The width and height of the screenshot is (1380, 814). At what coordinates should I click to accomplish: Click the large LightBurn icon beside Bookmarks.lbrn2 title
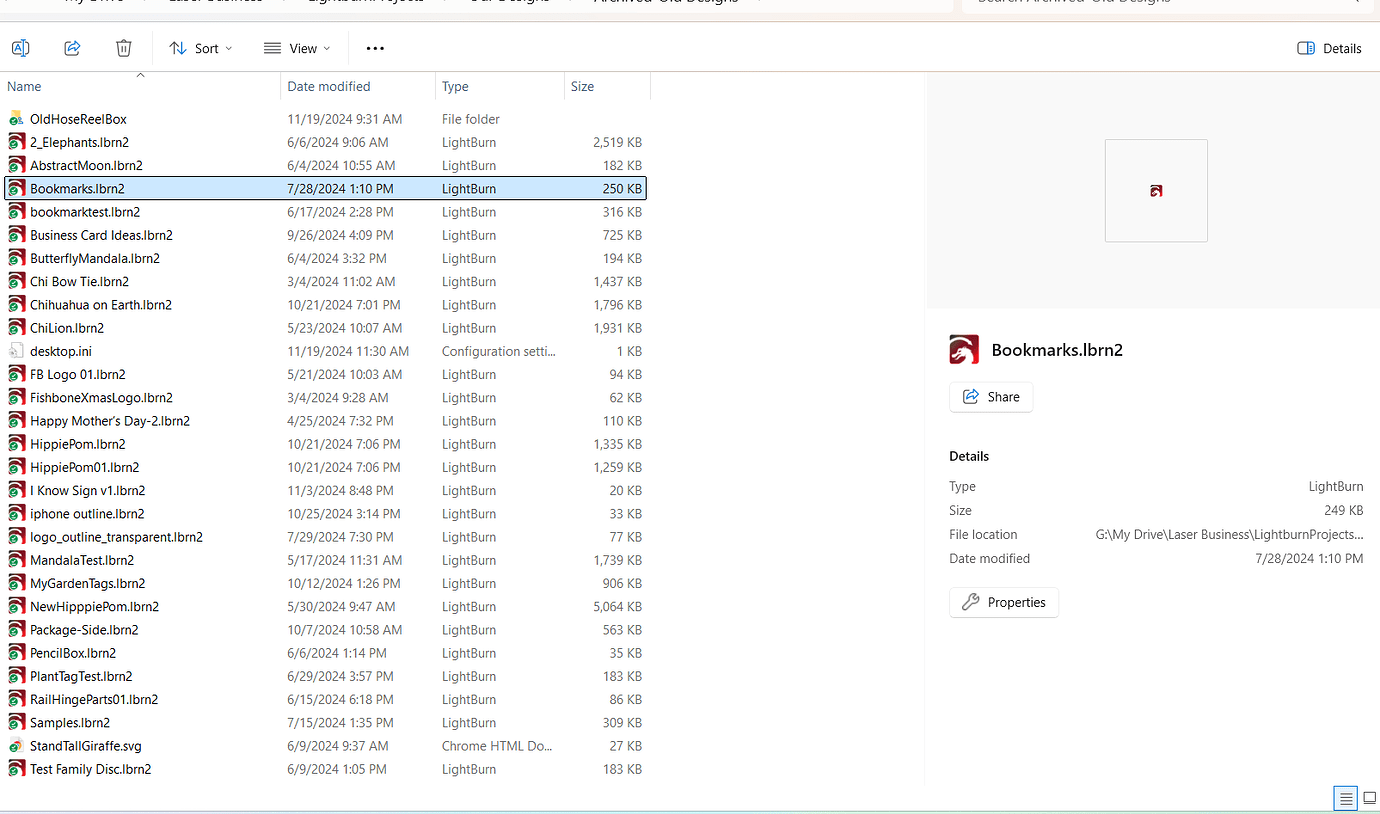[964, 350]
